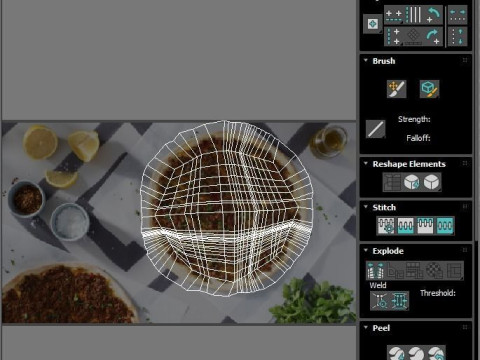The height and width of the screenshot is (360, 480).
Task: Click the Peel rollout grip handle
Action: 465,327
